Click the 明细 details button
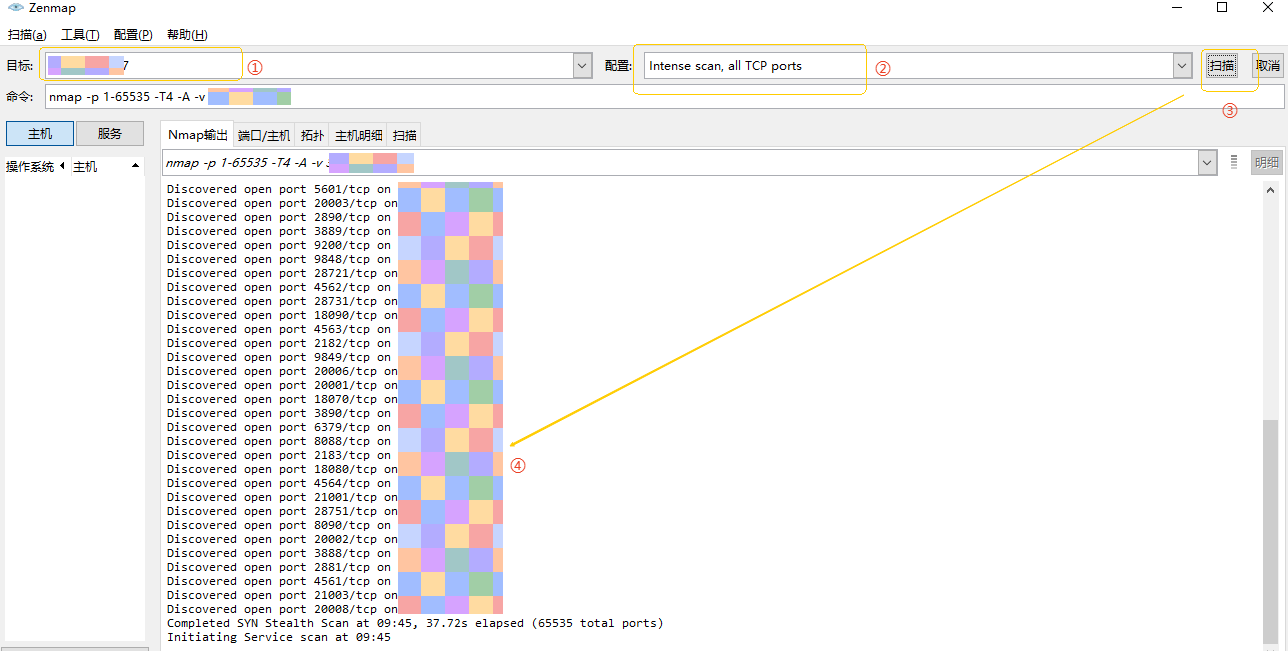This screenshot has width=1288, height=651. pos(1267,162)
